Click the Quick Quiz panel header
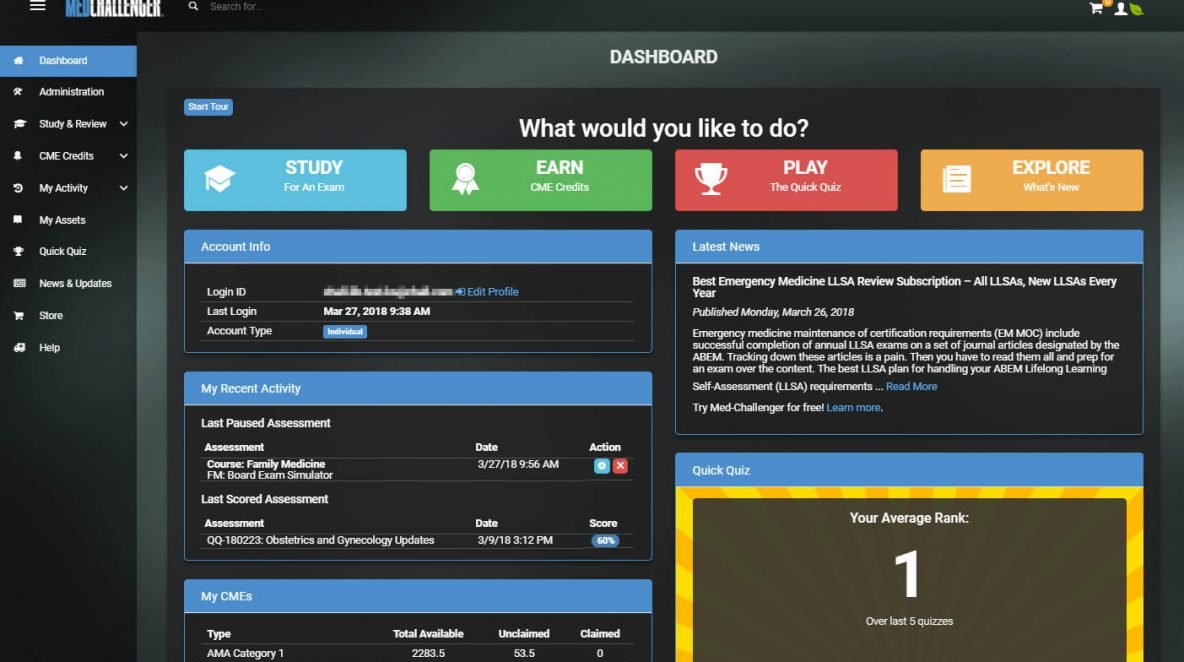This screenshot has height=662, width=1184. click(x=909, y=470)
